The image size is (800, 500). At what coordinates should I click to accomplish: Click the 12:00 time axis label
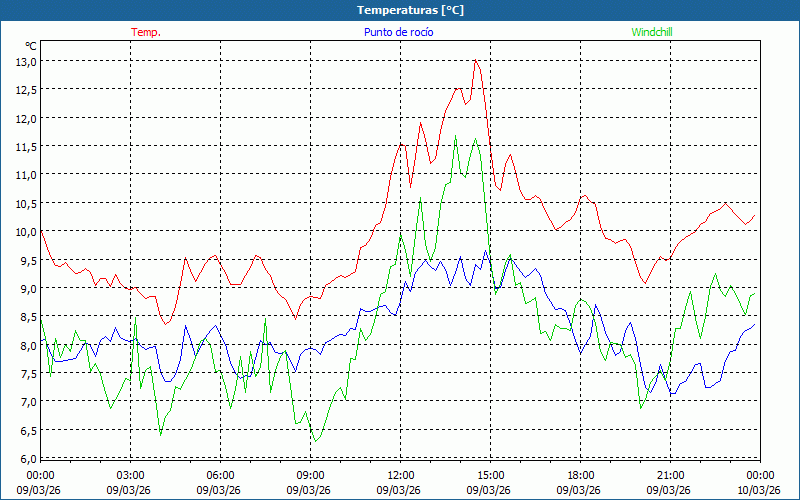pos(401,475)
